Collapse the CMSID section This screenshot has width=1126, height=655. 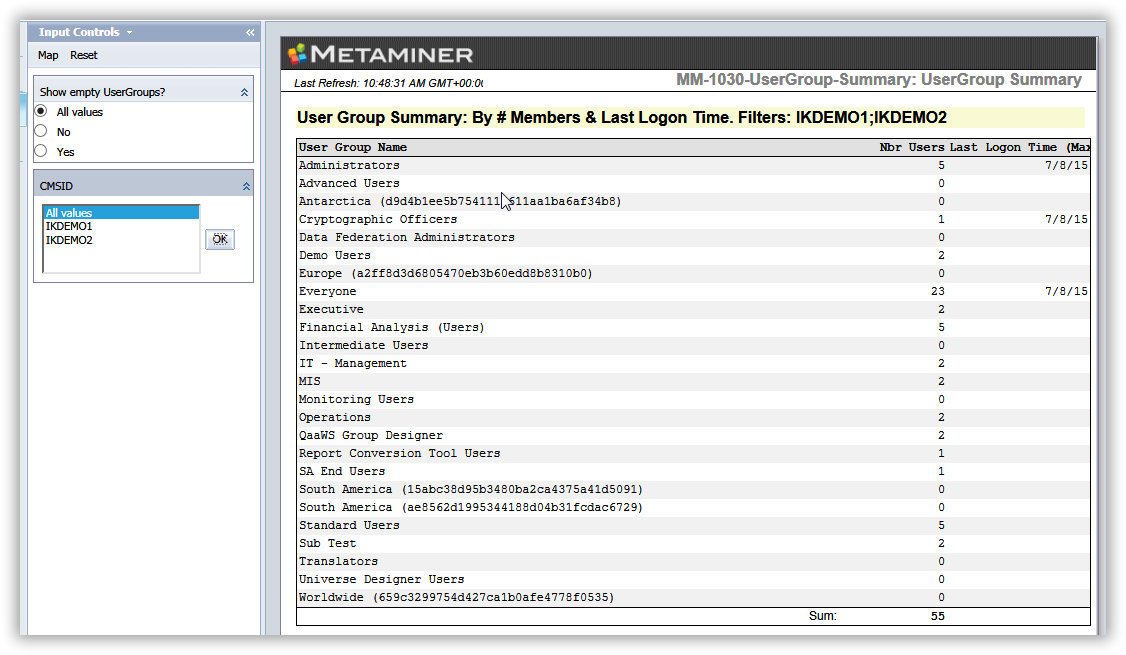pos(246,187)
